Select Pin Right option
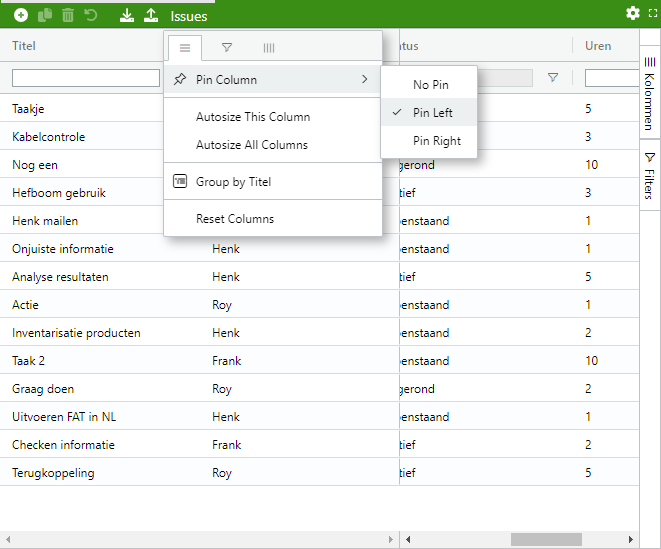661x549 pixels. tap(430, 141)
